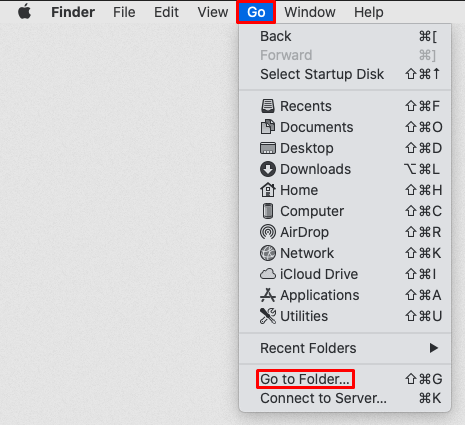The height and width of the screenshot is (425, 465).
Task: Click the Recents stack icon
Action: coord(268,106)
